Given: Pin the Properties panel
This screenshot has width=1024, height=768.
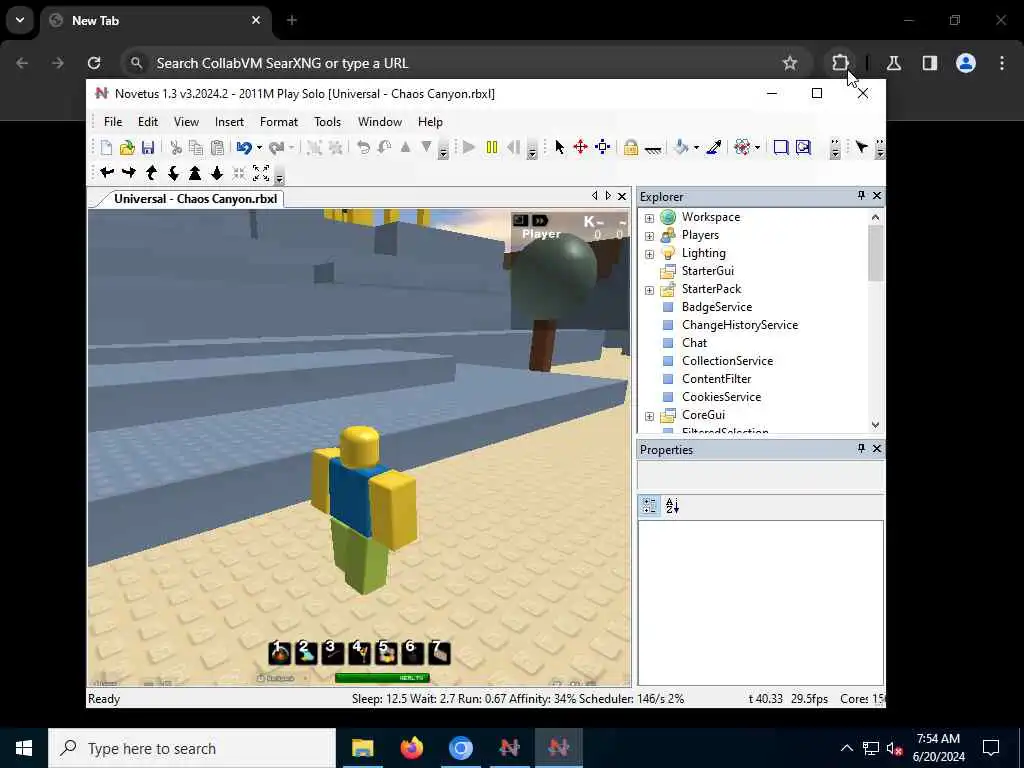Looking at the screenshot, I should pos(861,448).
